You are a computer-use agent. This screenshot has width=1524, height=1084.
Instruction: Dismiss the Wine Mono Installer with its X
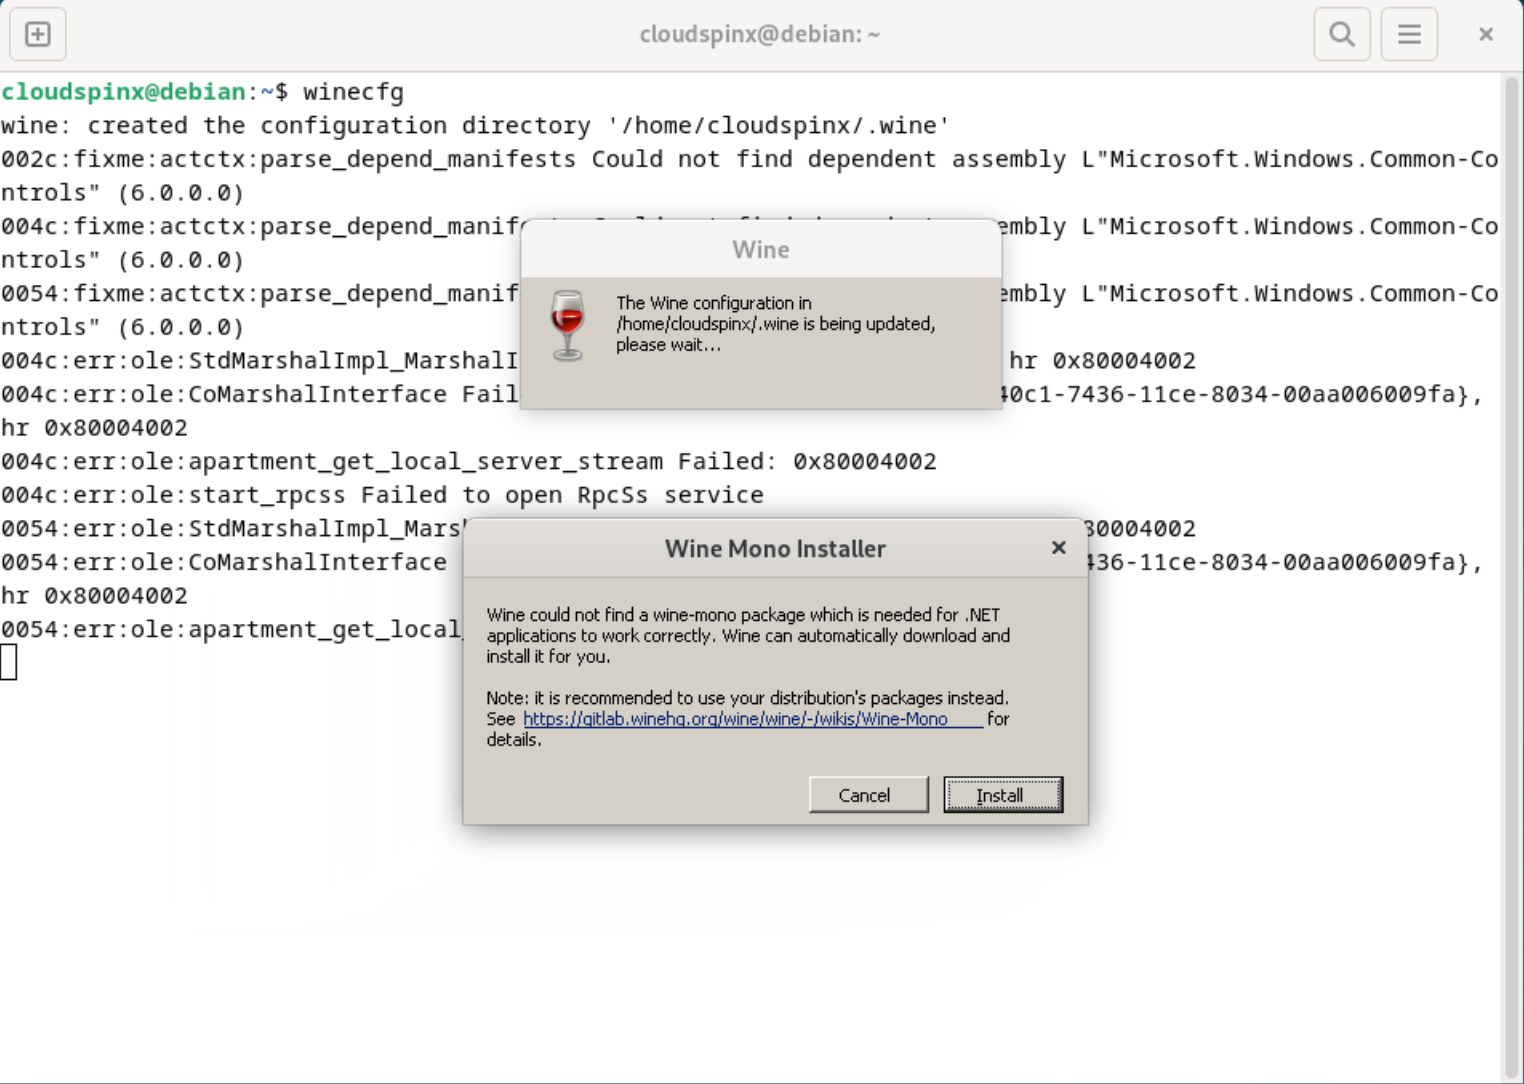point(1058,547)
